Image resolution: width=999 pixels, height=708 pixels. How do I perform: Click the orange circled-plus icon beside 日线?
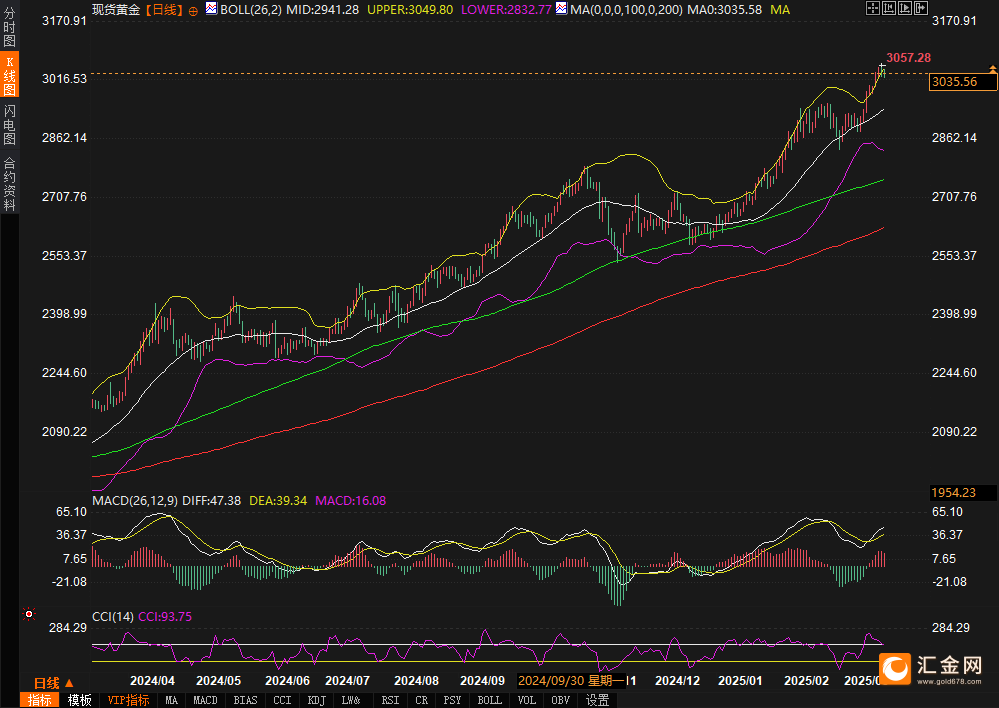(194, 11)
